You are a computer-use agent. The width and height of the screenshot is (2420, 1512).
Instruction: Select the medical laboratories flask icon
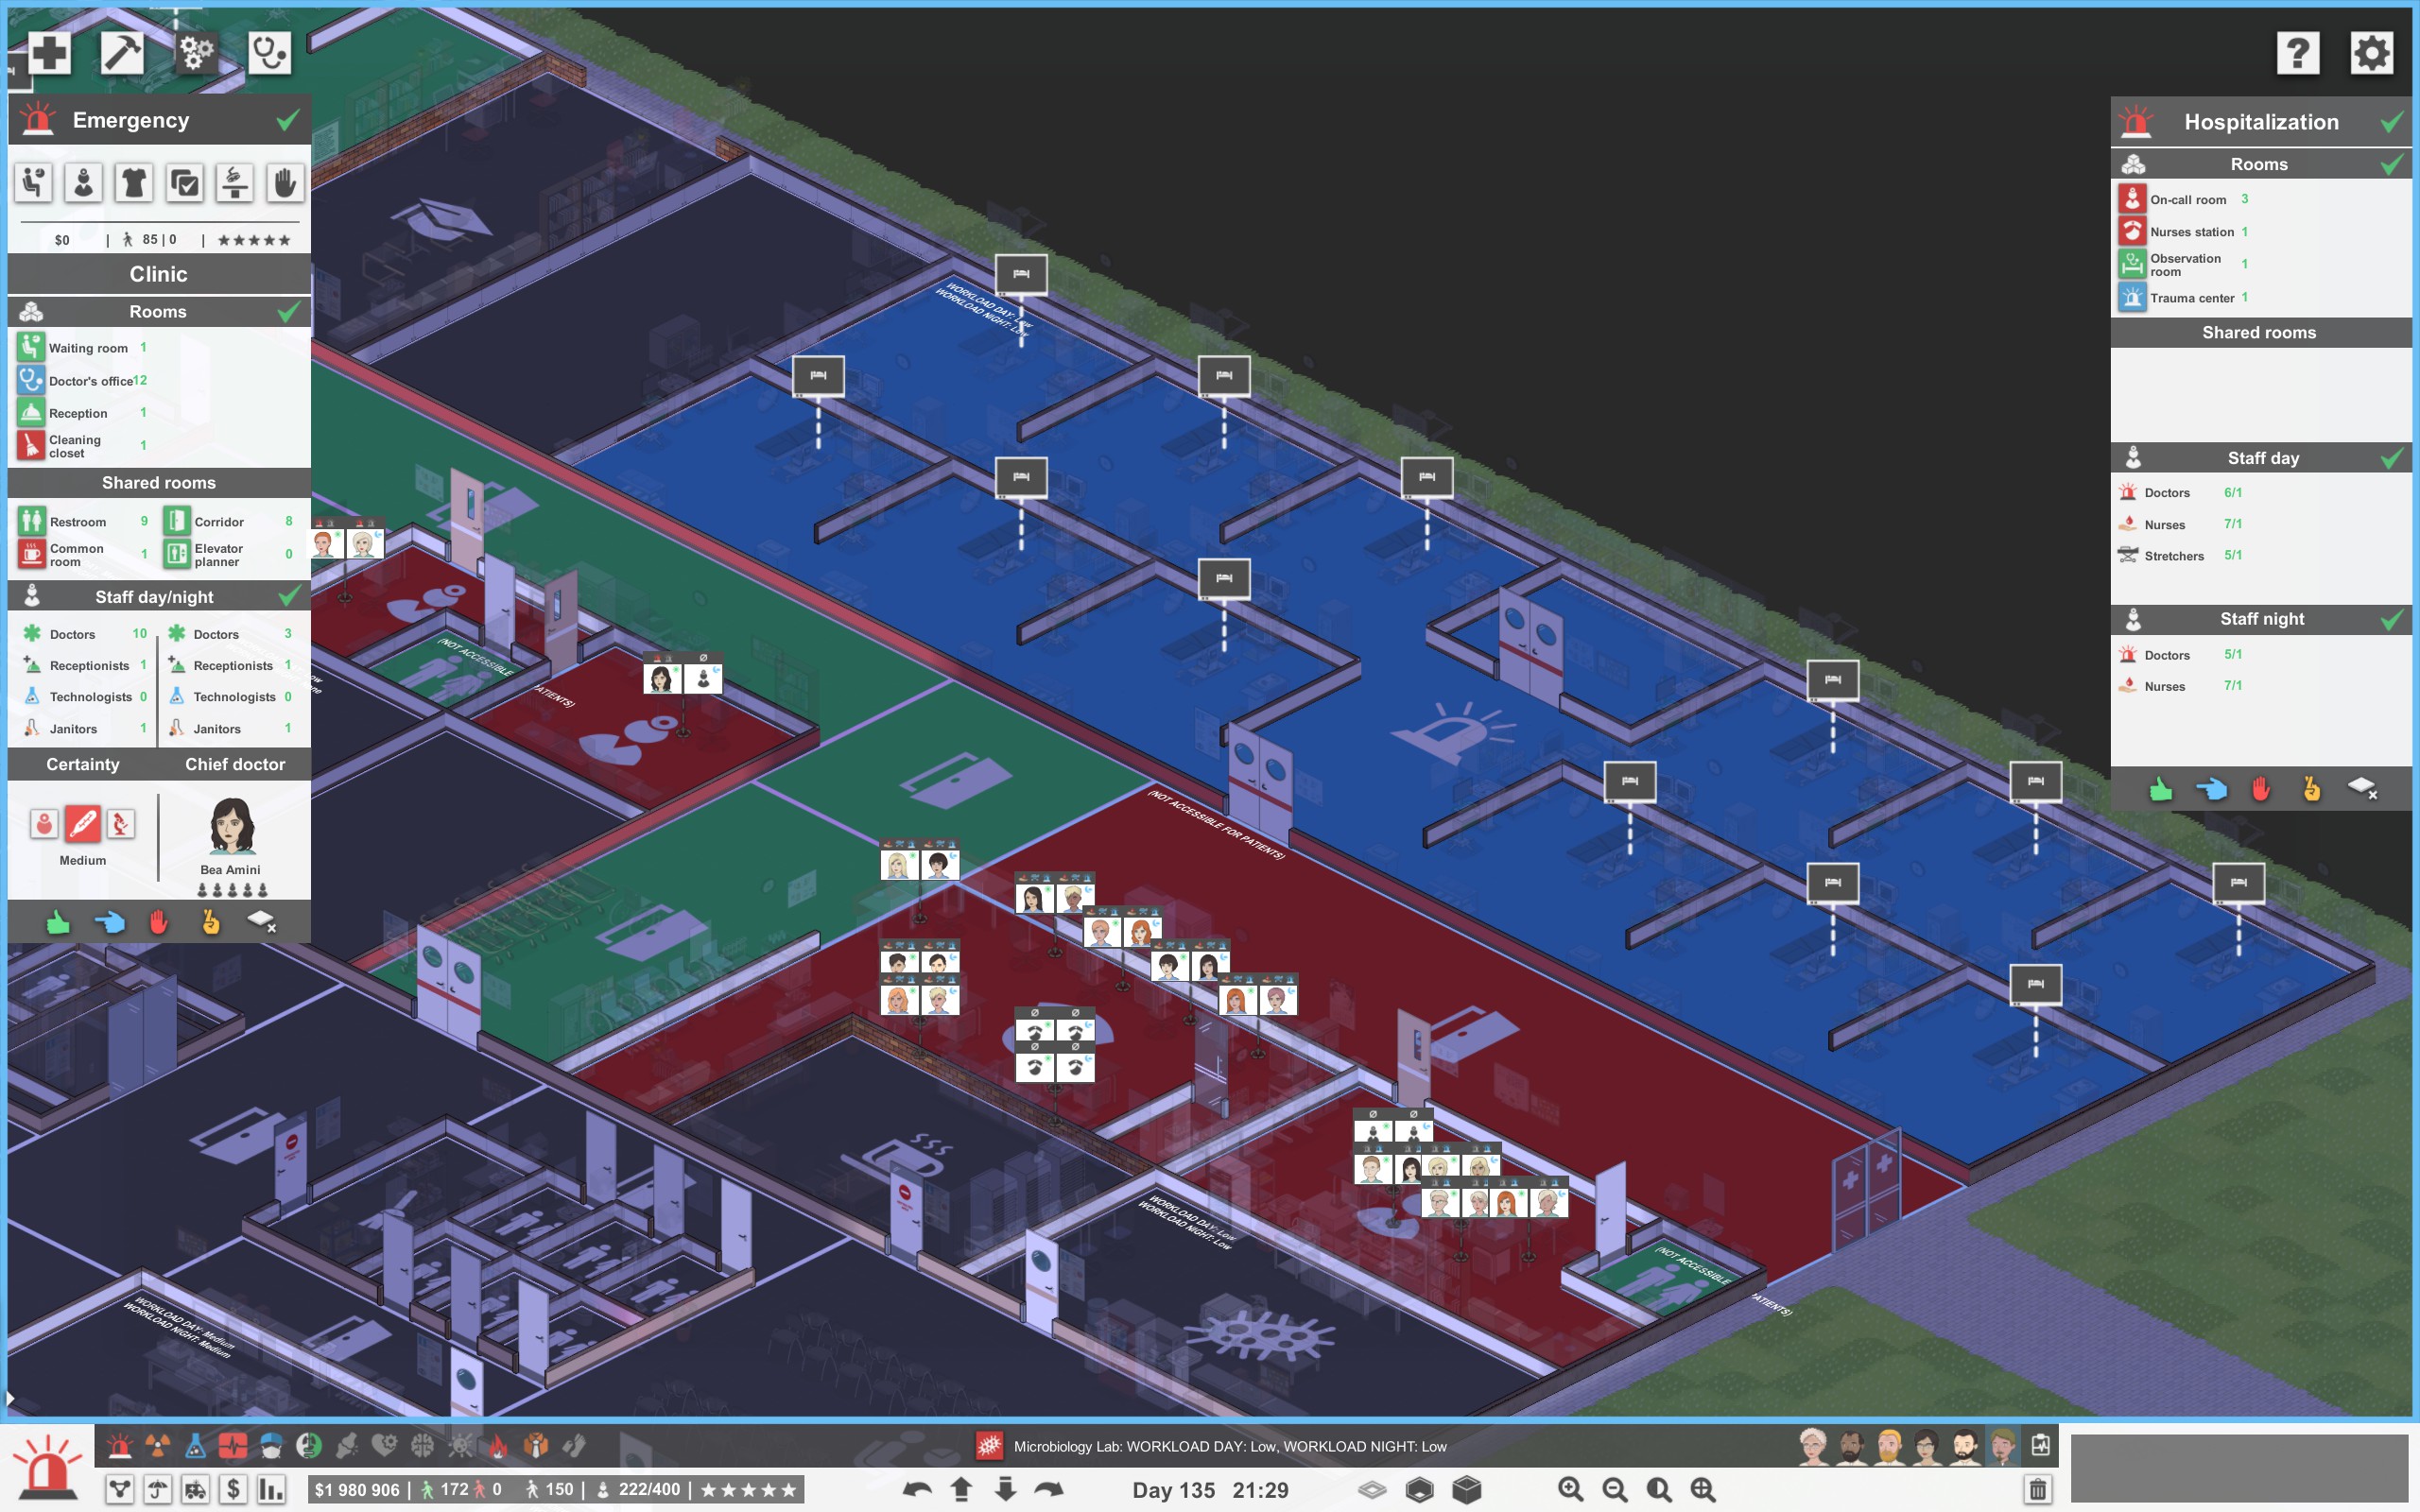[196, 1445]
